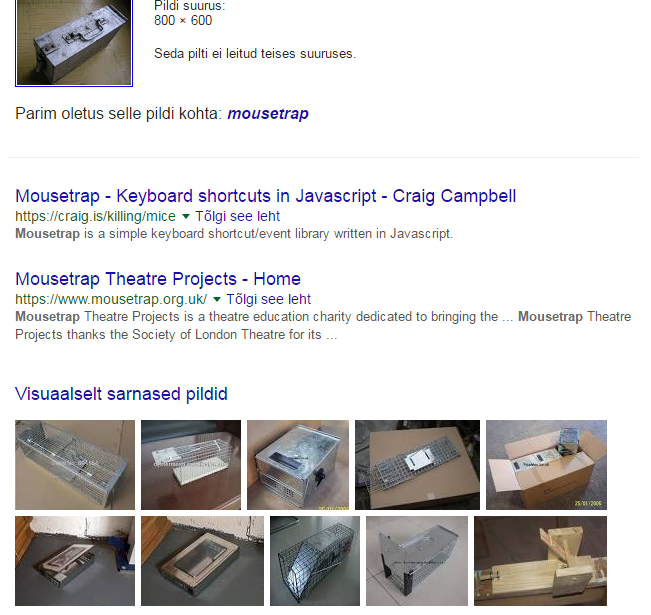Select cage trap on wooden table thumbnail
This screenshot has width=651, height=615.
(191, 465)
